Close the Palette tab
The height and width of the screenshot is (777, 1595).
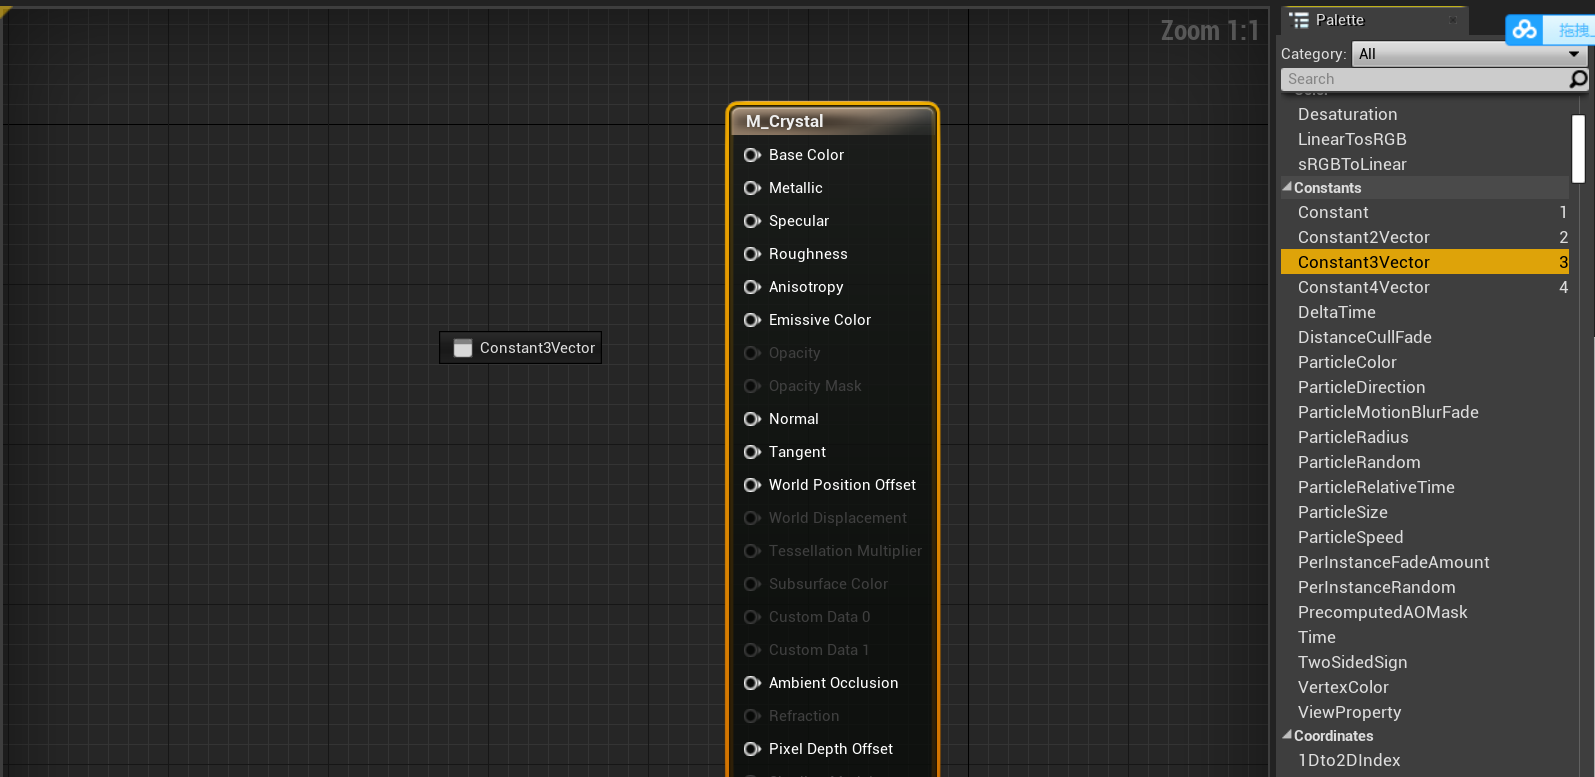(1453, 20)
